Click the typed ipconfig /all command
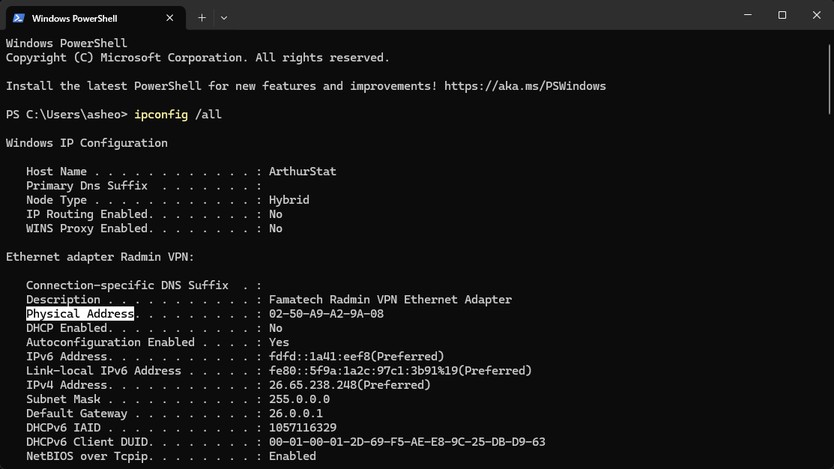This screenshot has height=469, width=834. 178,115
